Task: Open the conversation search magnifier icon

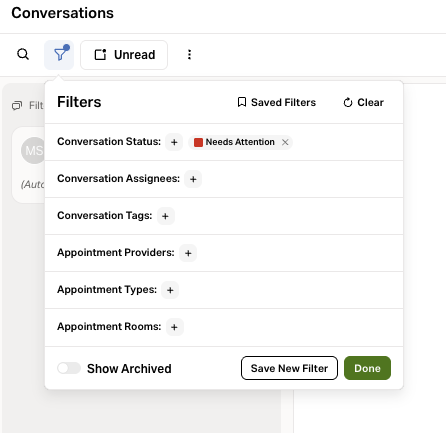Action: pos(23,54)
